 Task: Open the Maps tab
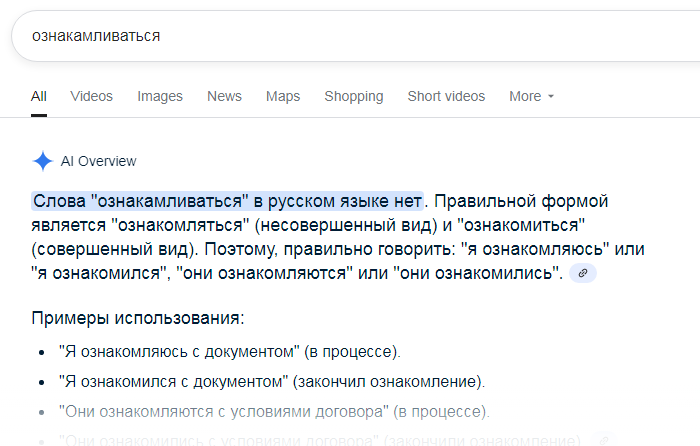283,96
